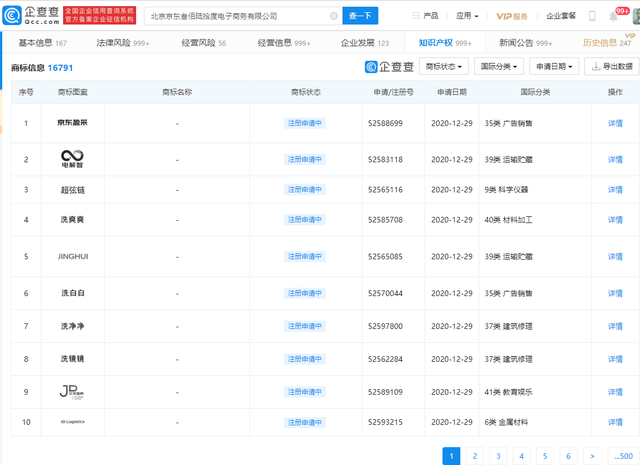This screenshot has width=640, height=465.
Task: Switch to the 经营风险 tab
Action: point(203,42)
